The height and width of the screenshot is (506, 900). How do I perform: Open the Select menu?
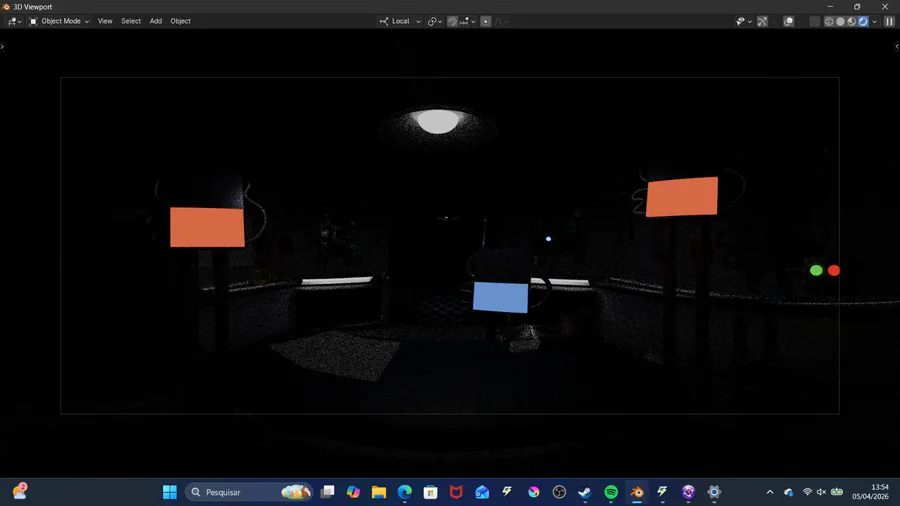coord(131,21)
